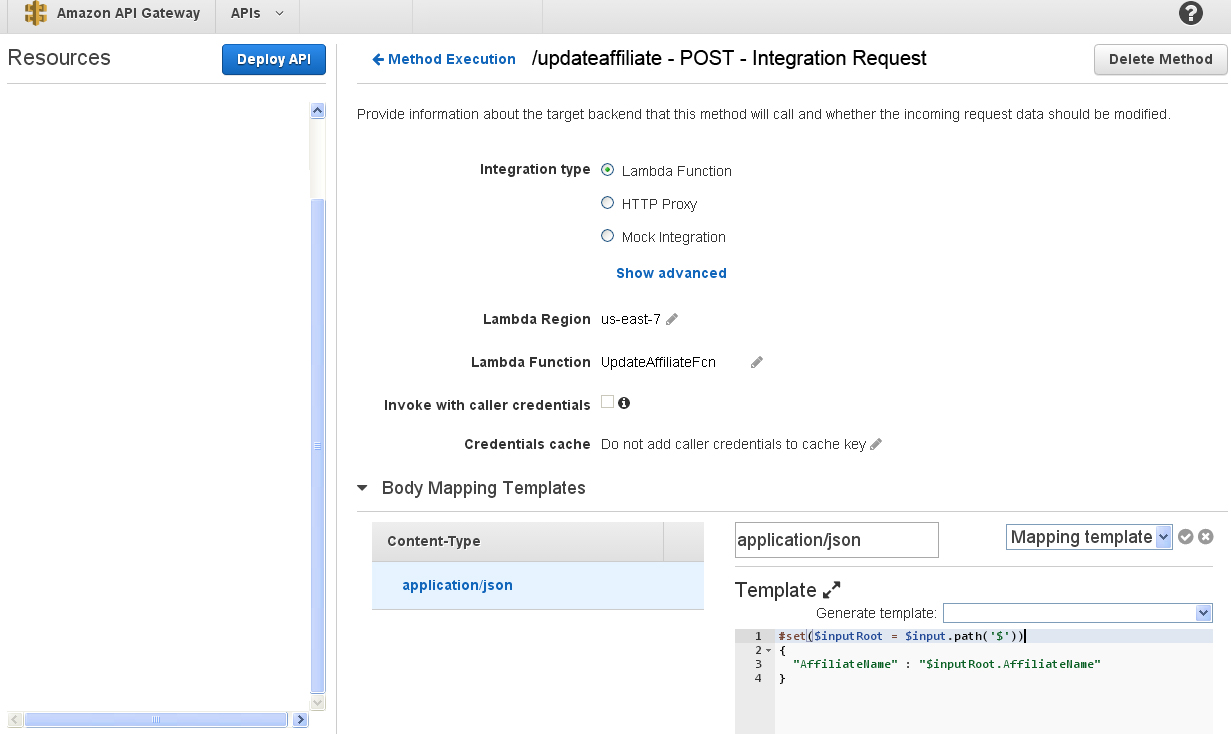Click the UpdateAffiliateFcn function name

(x=658, y=362)
